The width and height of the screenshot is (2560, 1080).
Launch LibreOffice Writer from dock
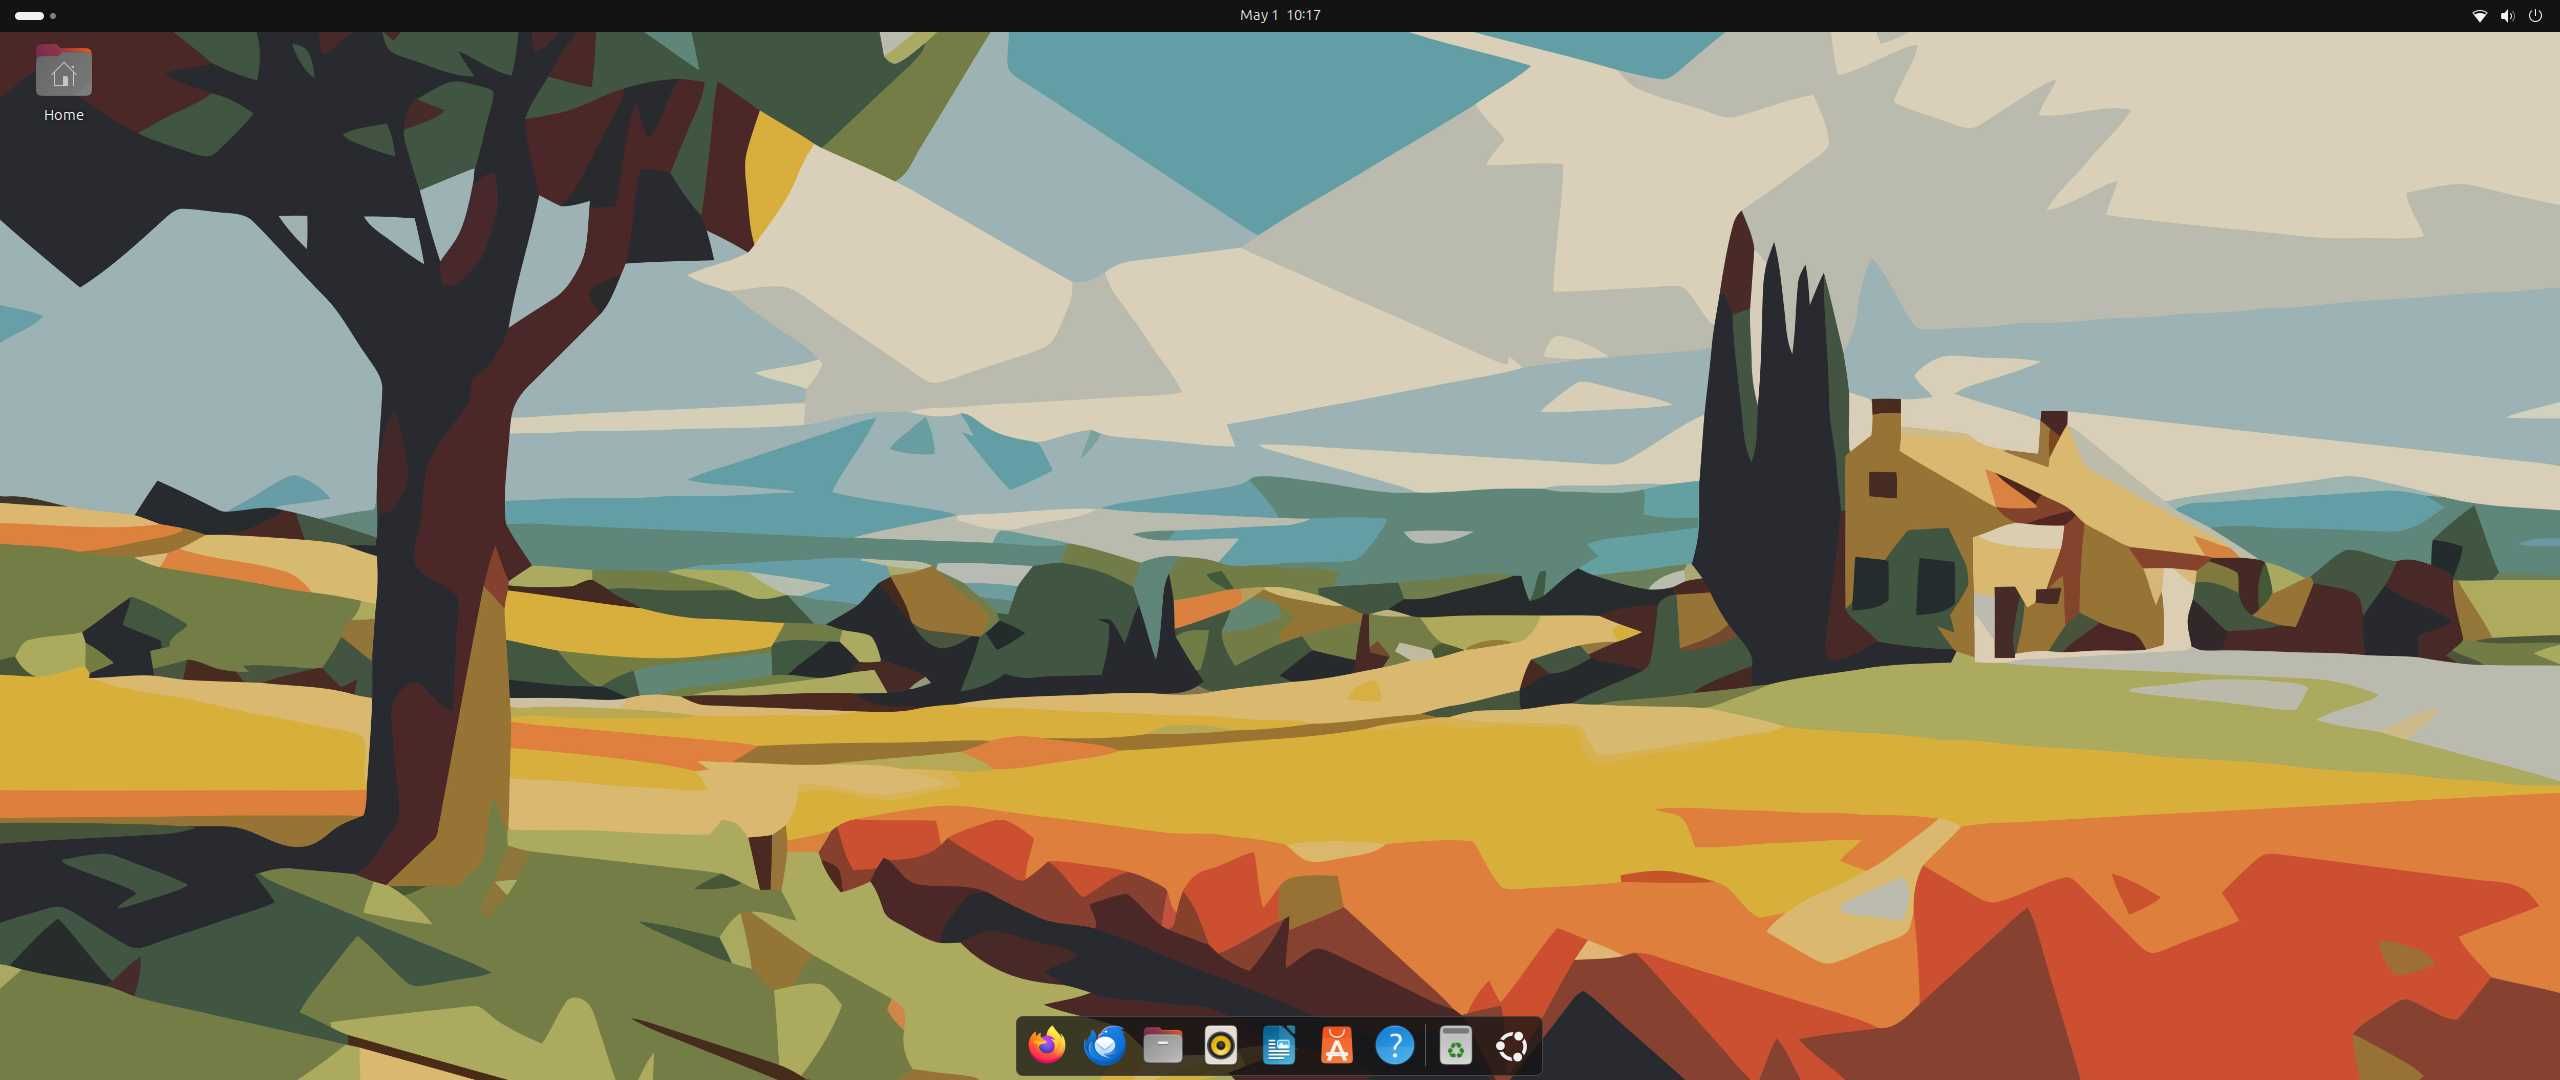[x=1278, y=1046]
